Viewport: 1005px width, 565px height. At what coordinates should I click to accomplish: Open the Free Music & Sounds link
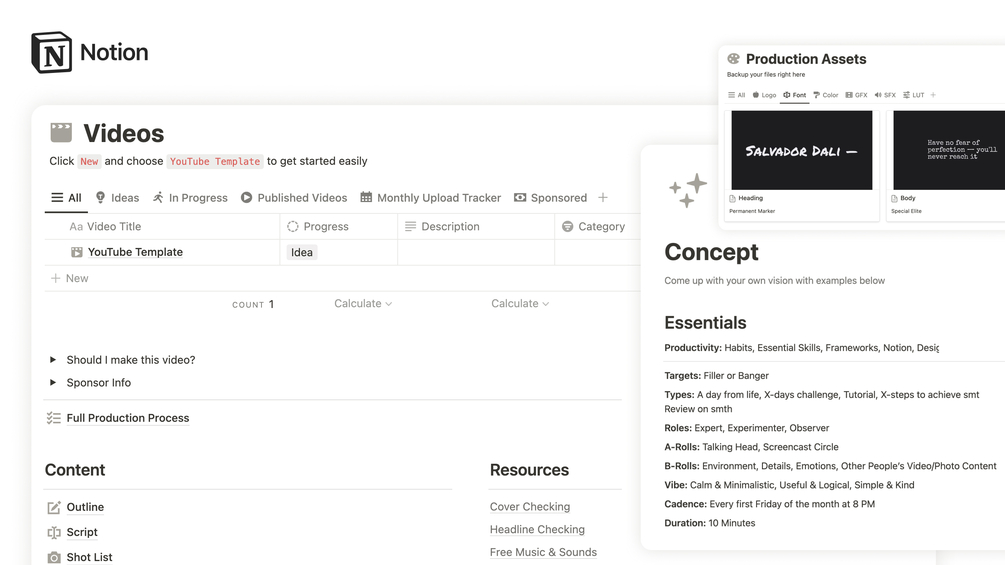[544, 552]
